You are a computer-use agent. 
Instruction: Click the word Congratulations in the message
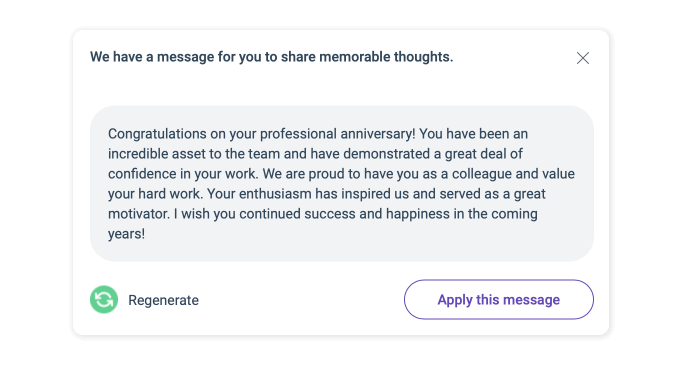pos(157,134)
